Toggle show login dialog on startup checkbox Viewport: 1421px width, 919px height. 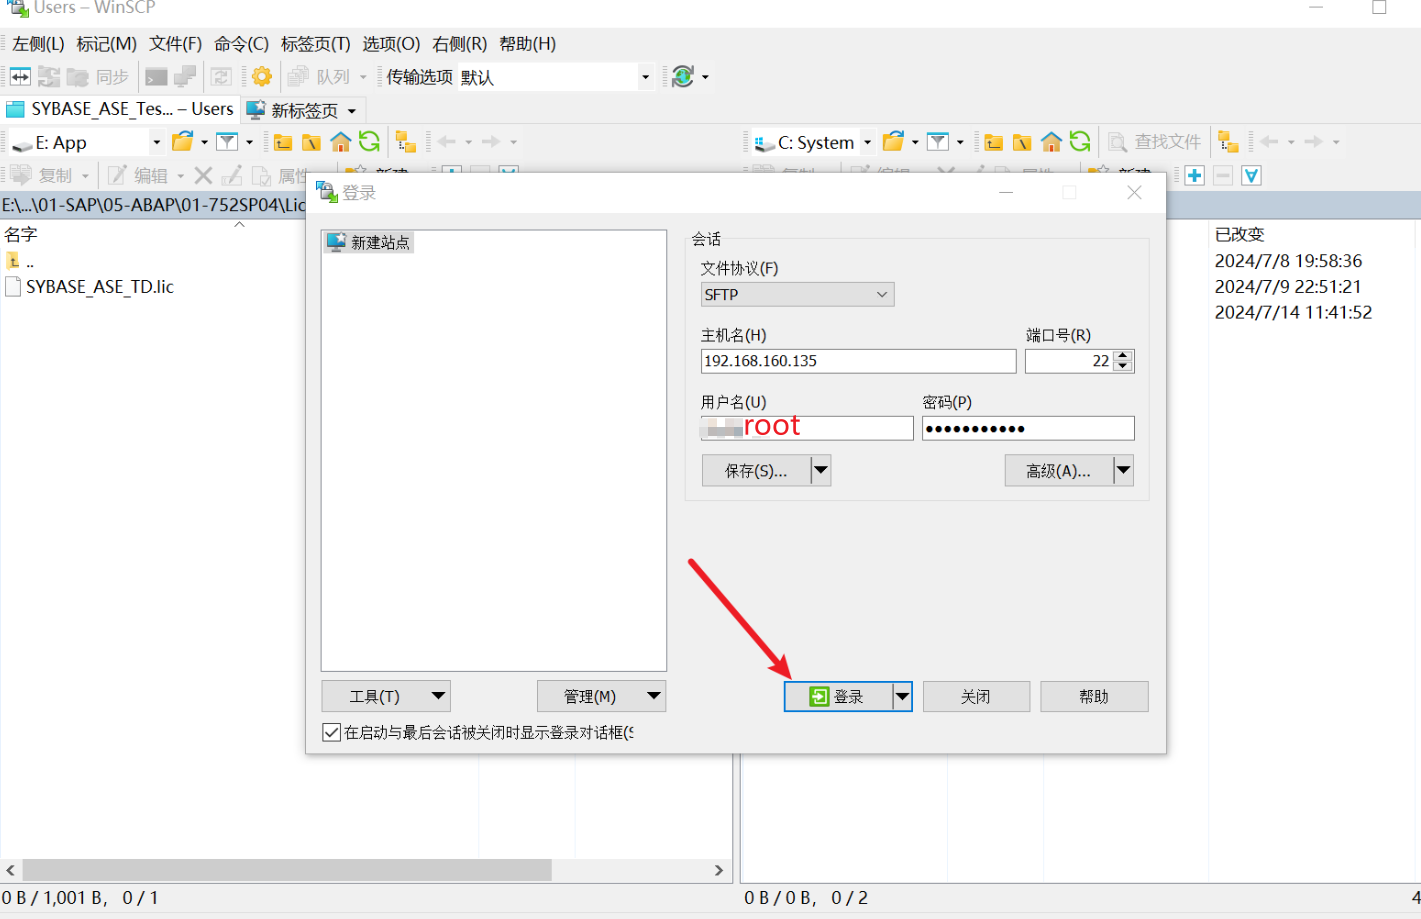332,733
